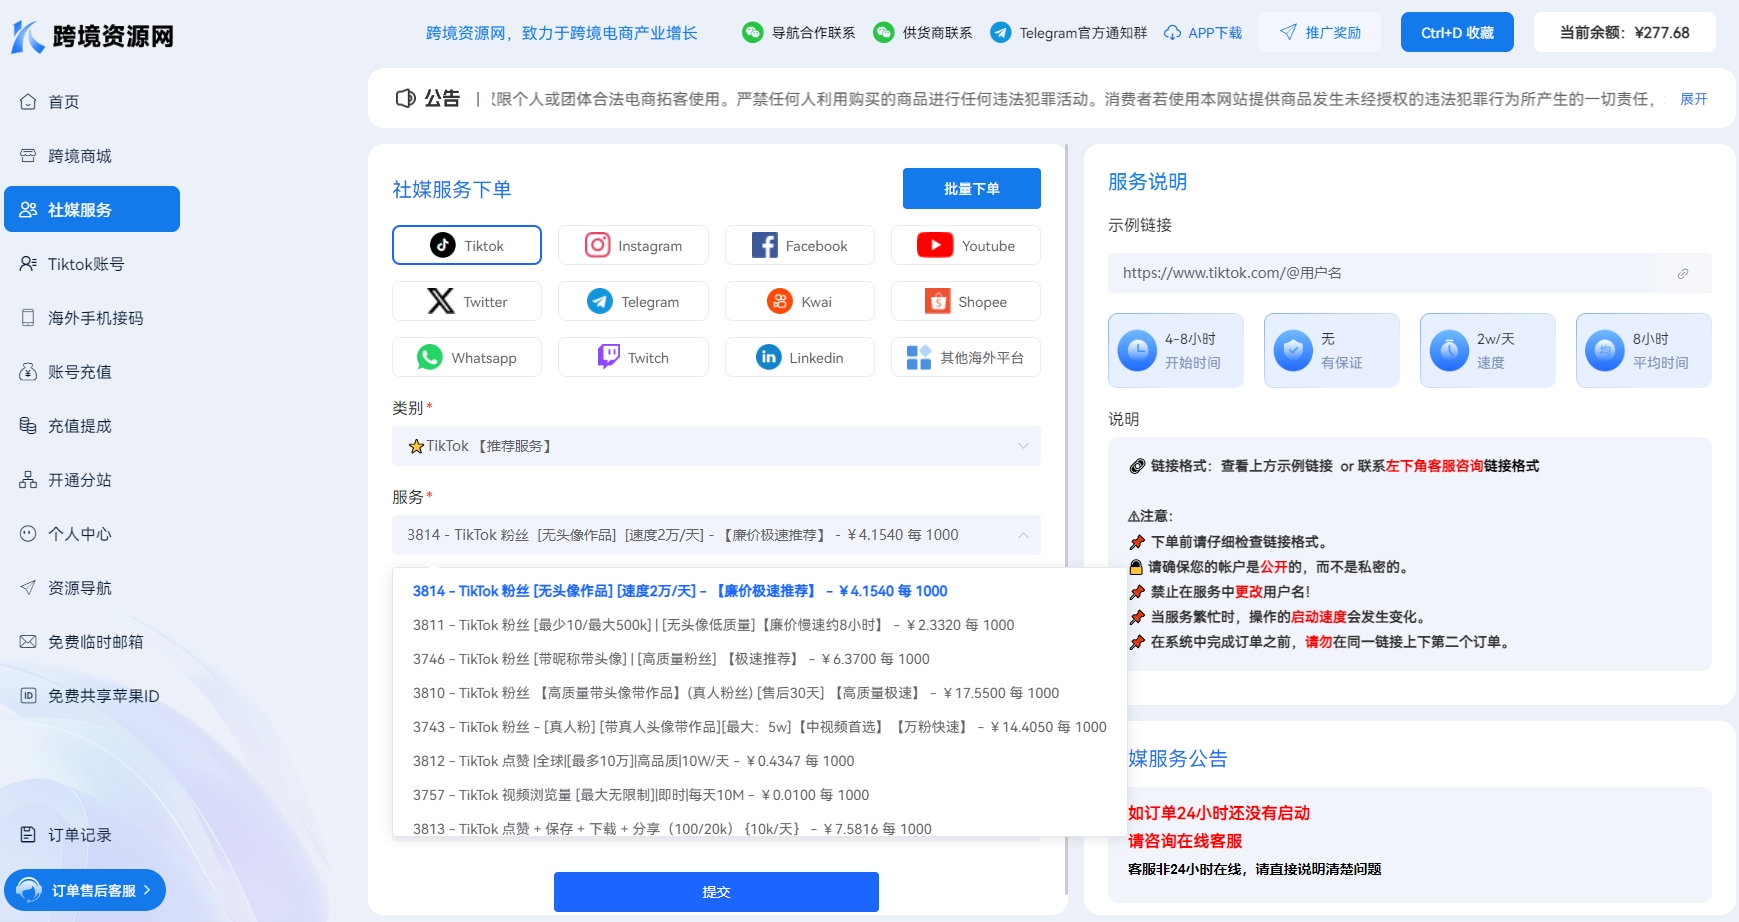The height and width of the screenshot is (922, 1739).
Task: Click the 推广奖励 button
Action: [x=1319, y=32]
